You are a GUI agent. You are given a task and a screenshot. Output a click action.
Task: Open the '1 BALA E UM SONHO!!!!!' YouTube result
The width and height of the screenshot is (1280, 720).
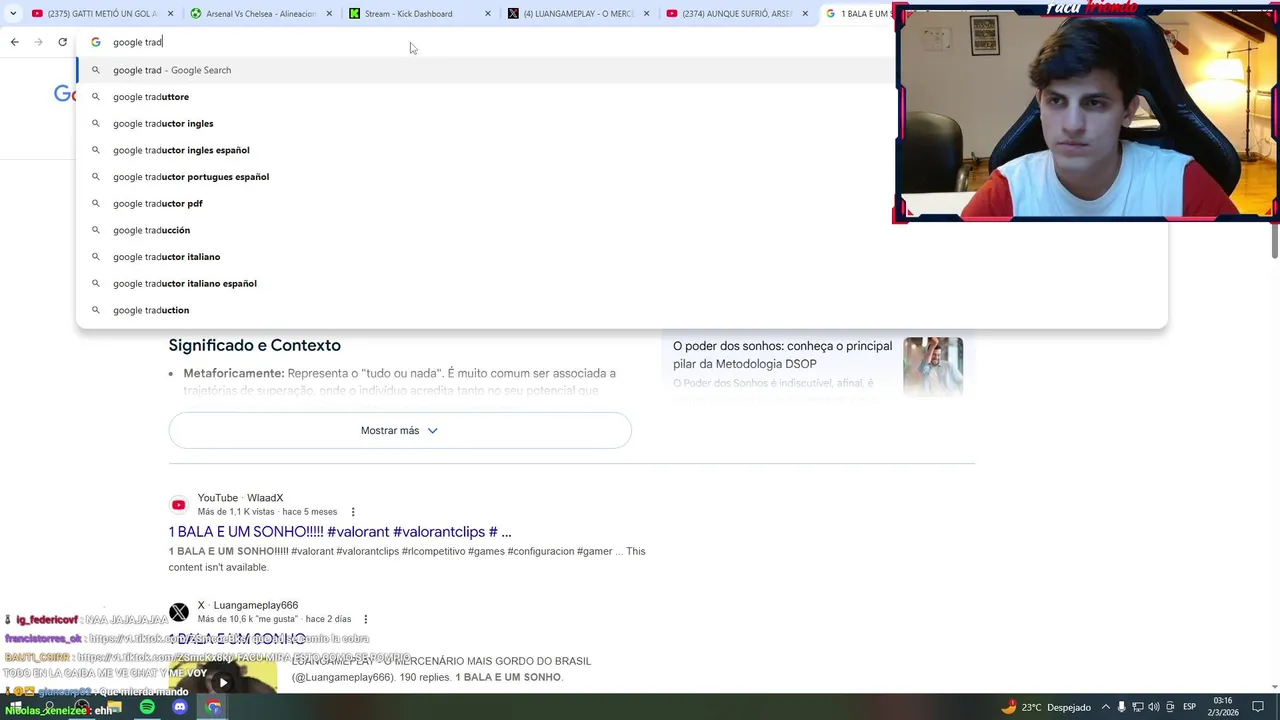click(340, 532)
